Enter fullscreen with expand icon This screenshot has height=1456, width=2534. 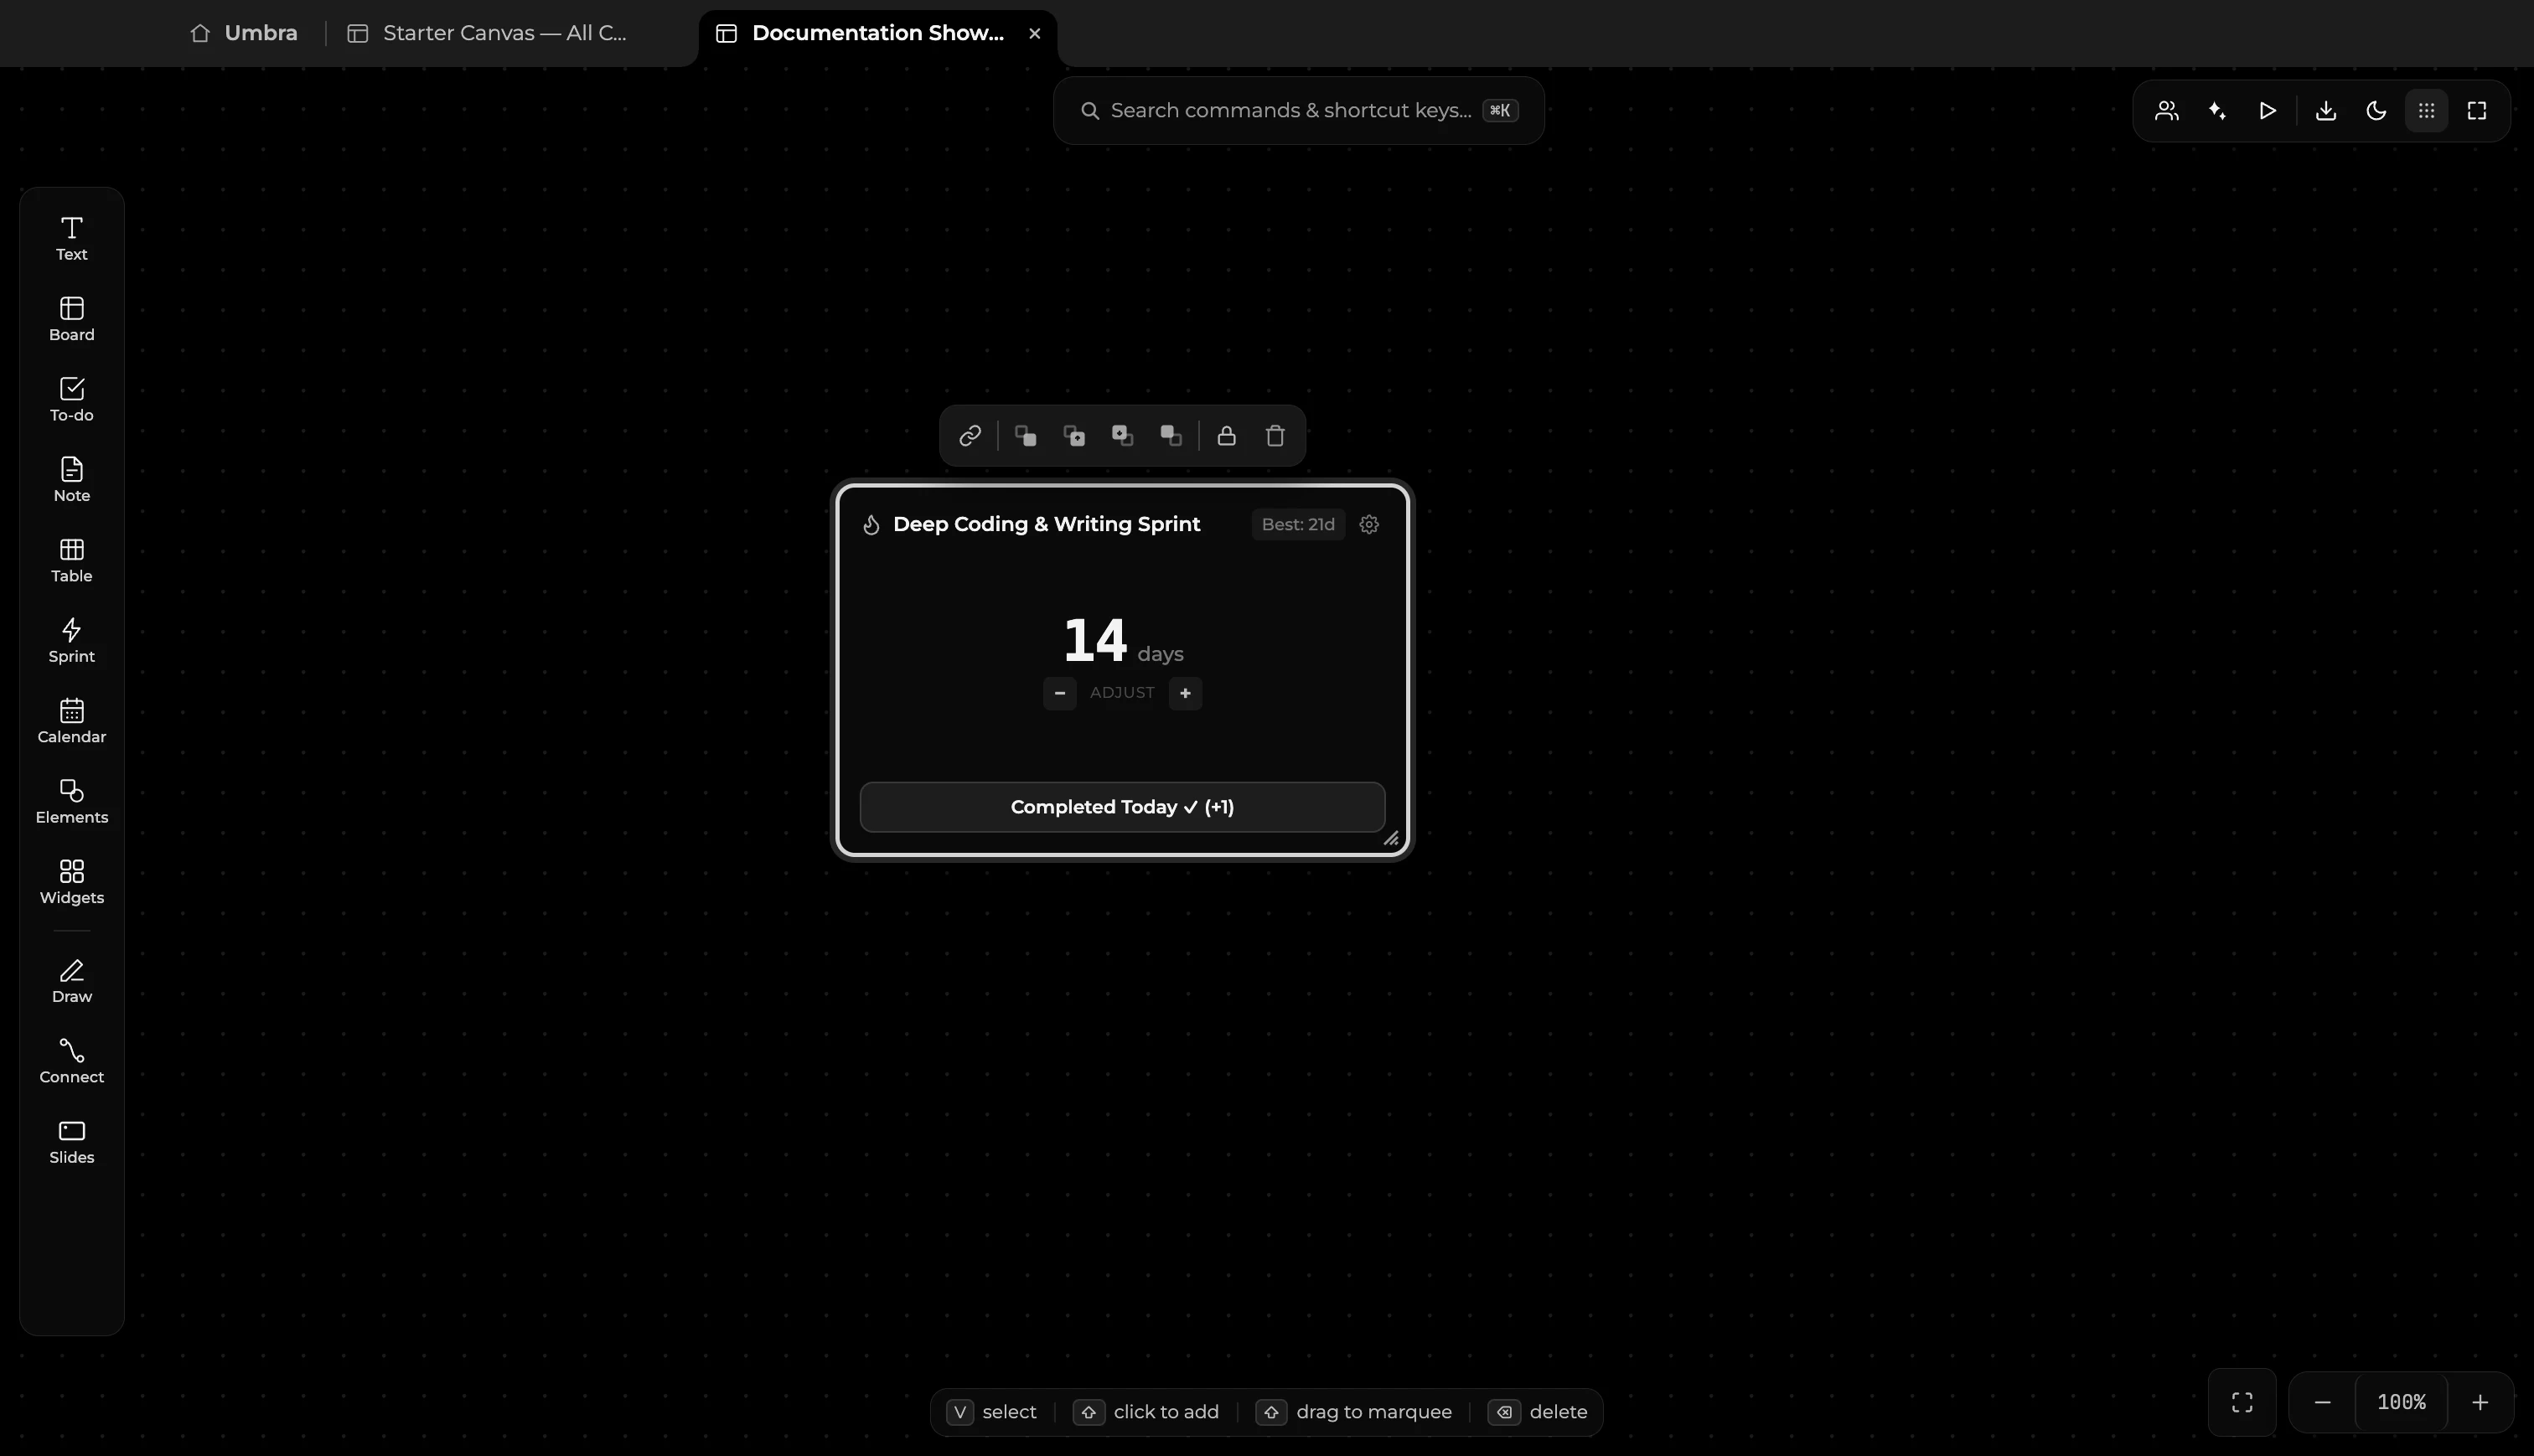click(2477, 111)
